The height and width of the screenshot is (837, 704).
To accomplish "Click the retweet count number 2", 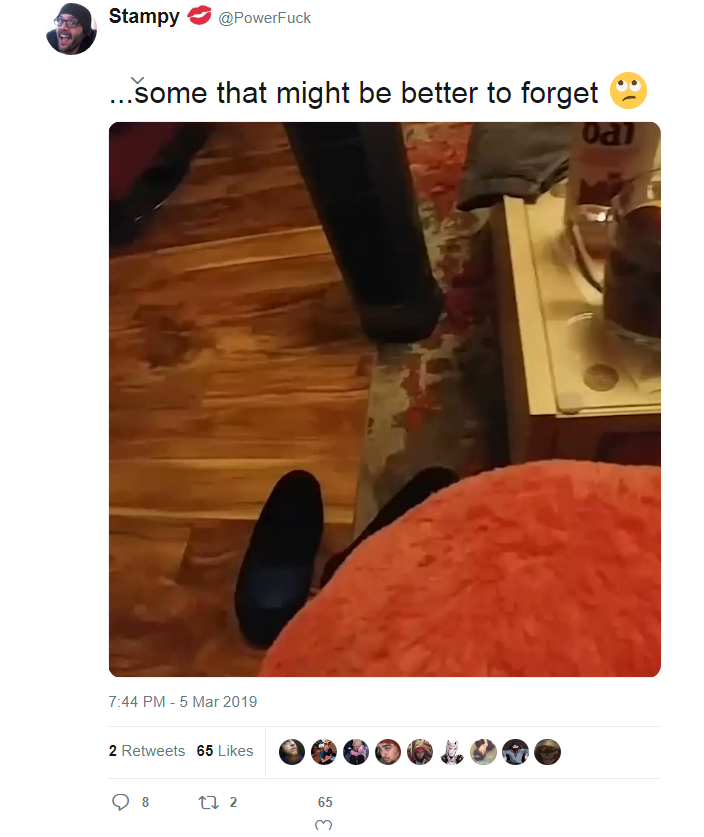I will 233,802.
